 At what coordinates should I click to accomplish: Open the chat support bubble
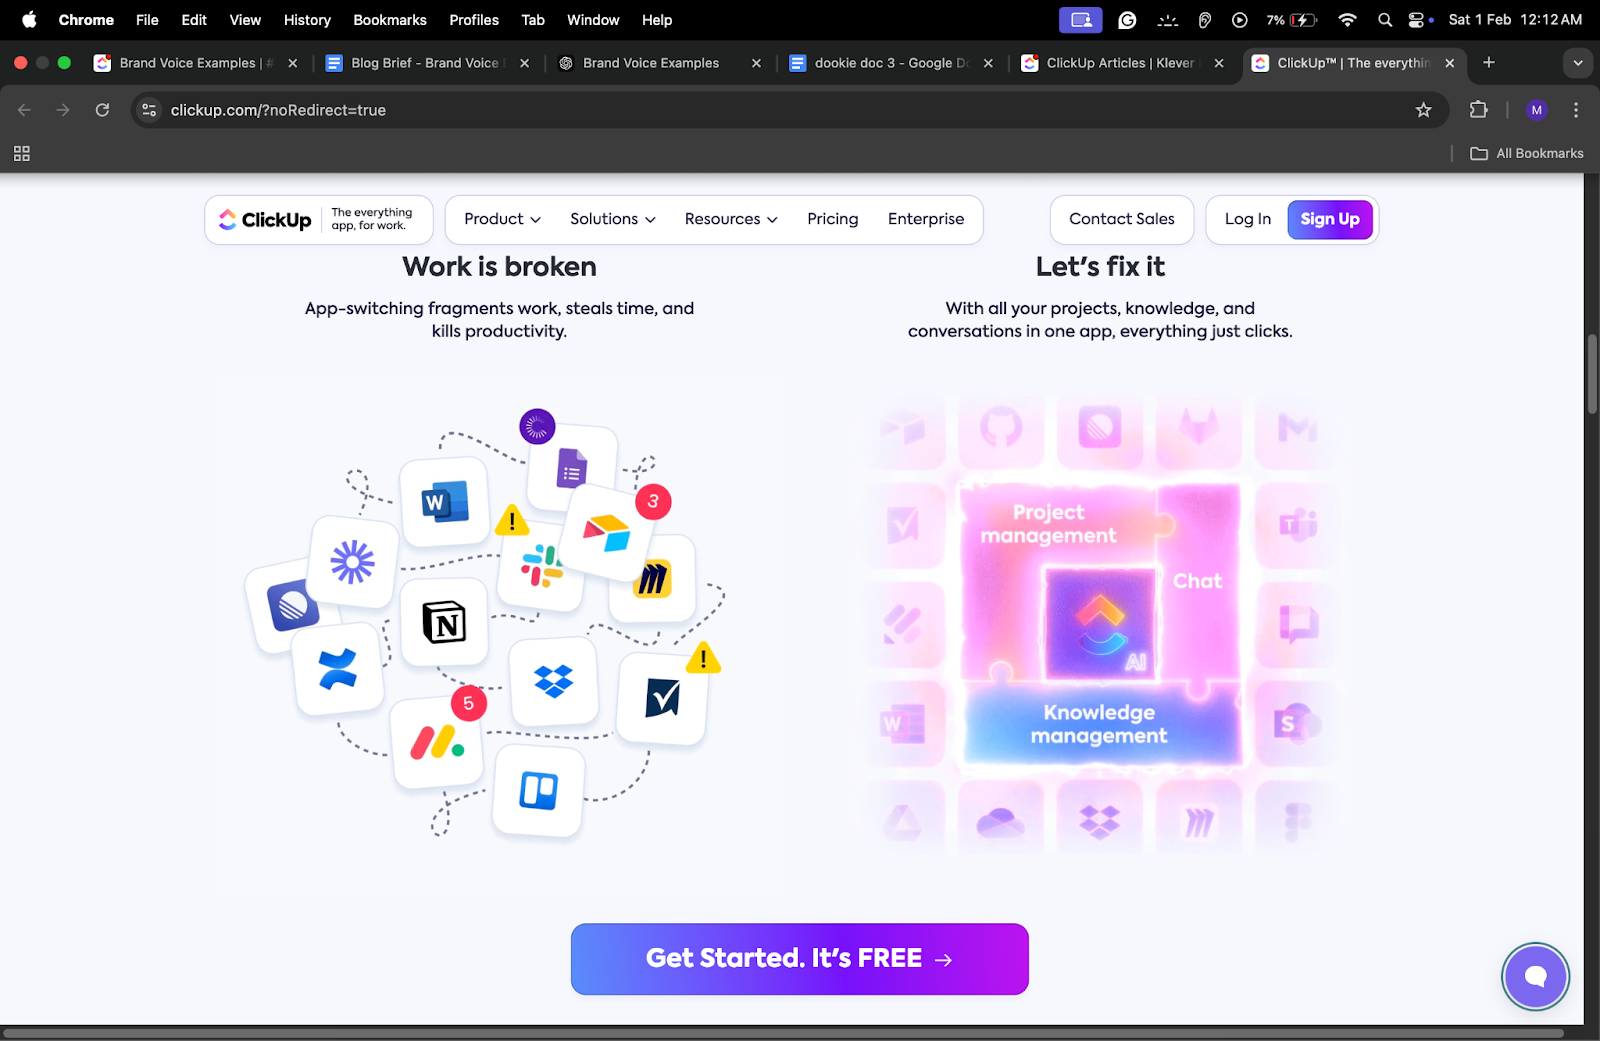coord(1535,976)
